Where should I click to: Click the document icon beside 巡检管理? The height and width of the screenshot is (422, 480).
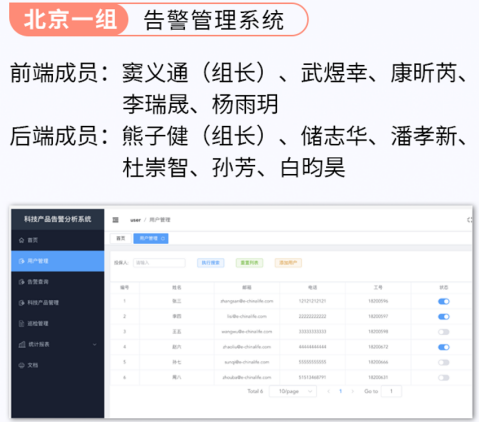pyautogui.click(x=22, y=324)
